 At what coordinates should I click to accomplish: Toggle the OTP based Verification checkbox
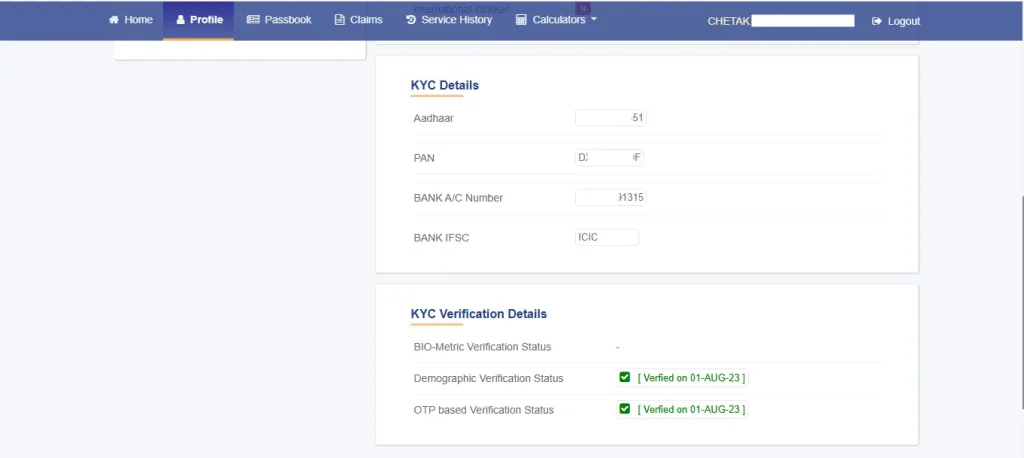[625, 409]
